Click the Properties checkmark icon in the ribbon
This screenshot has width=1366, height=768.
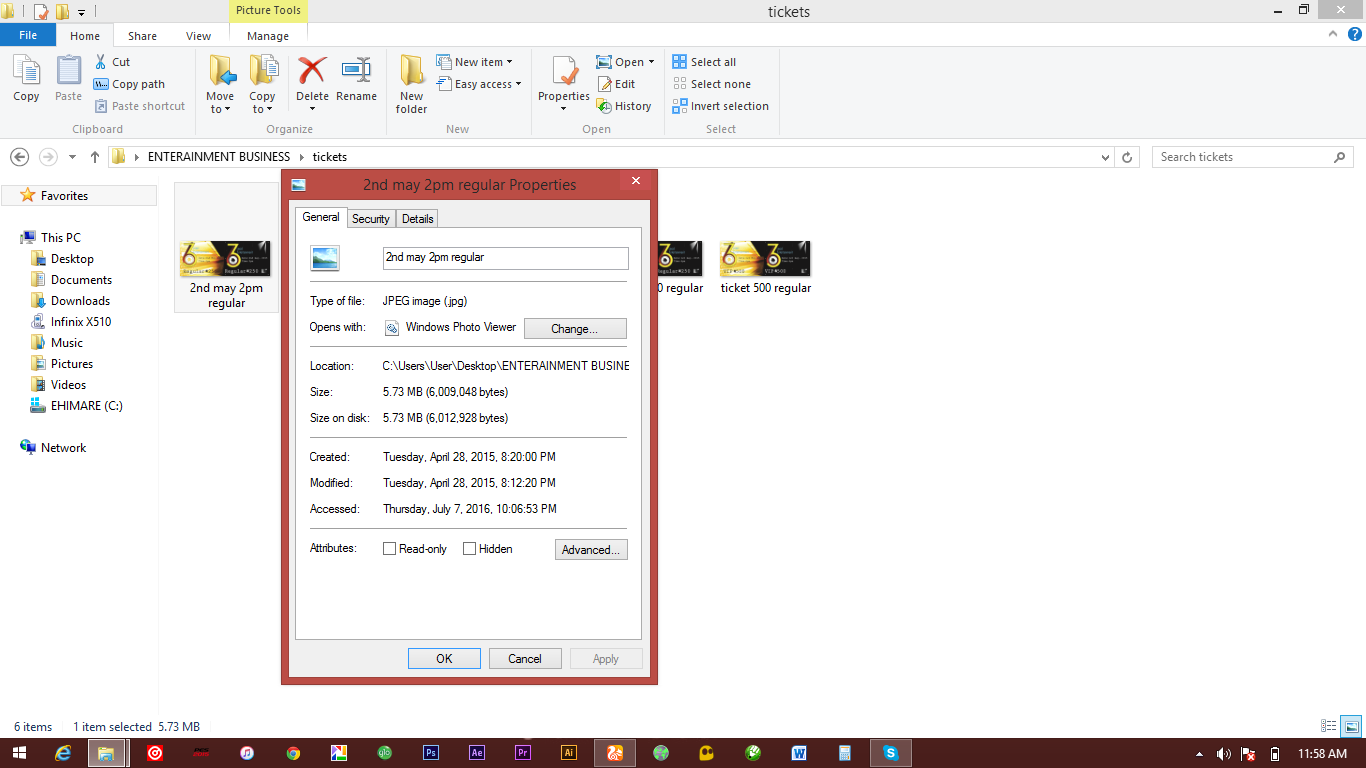tap(565, 72)
